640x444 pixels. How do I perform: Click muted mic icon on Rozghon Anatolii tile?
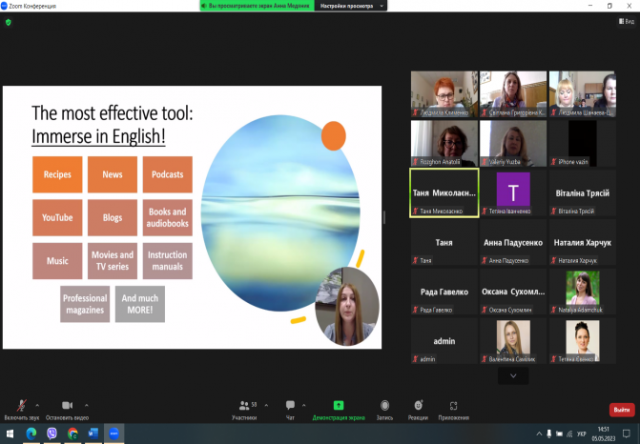tap(415, 162)
